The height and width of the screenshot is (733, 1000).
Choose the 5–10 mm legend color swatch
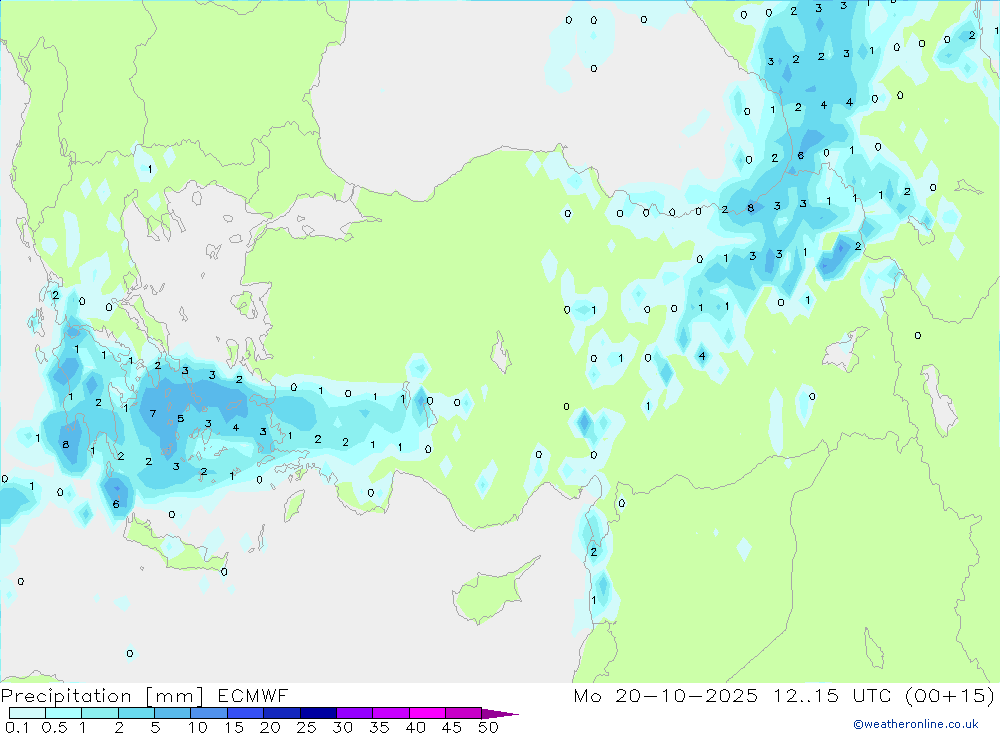point(173,713)
